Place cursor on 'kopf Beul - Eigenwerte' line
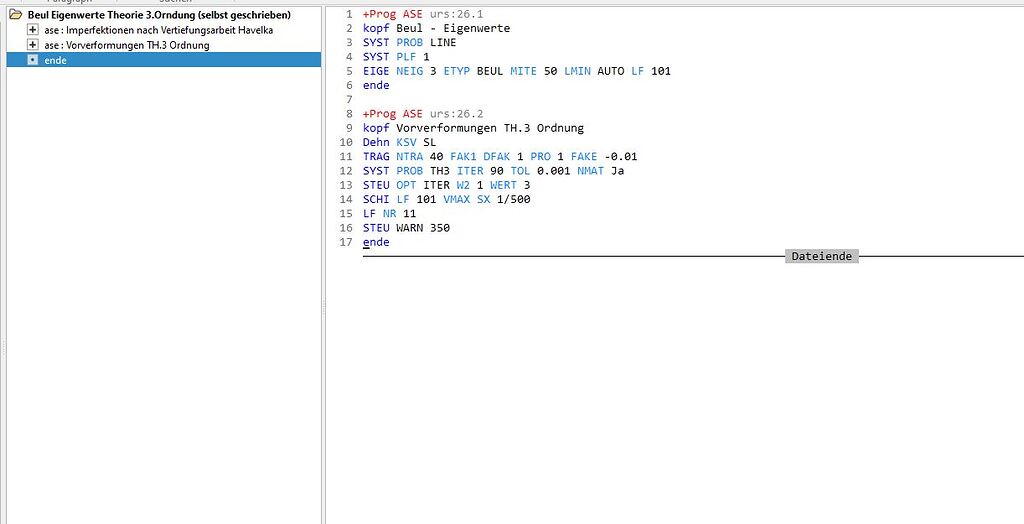This screenshot has height=524, width=1024. point(436,28)
